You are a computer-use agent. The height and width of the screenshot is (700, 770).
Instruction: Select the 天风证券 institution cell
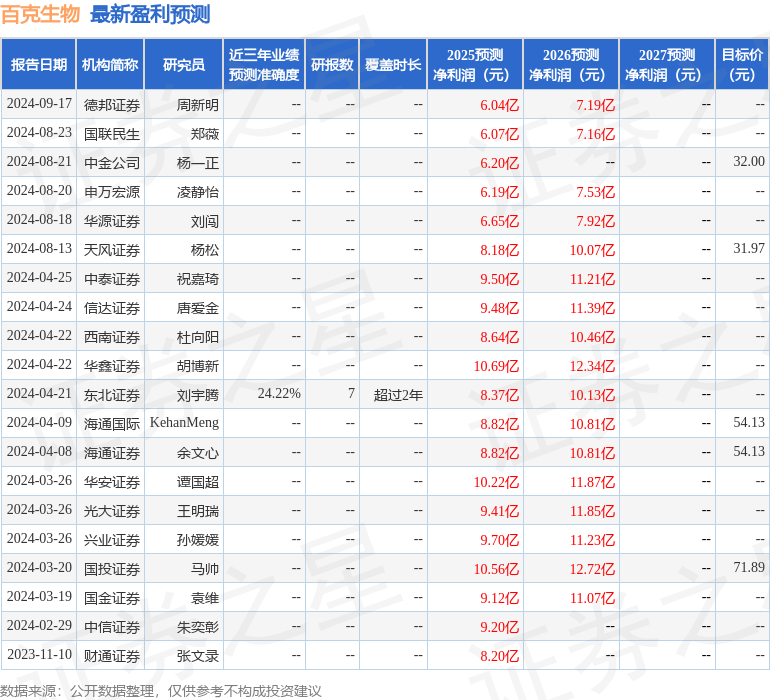(x=112, y=250)
